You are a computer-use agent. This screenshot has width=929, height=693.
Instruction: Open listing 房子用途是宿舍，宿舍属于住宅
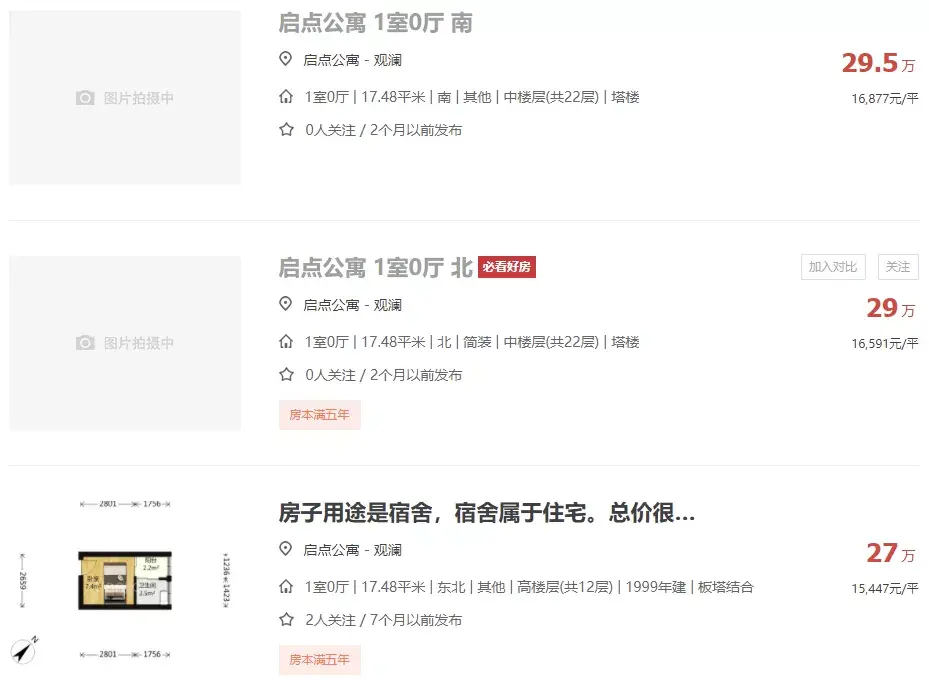[486, 515]
